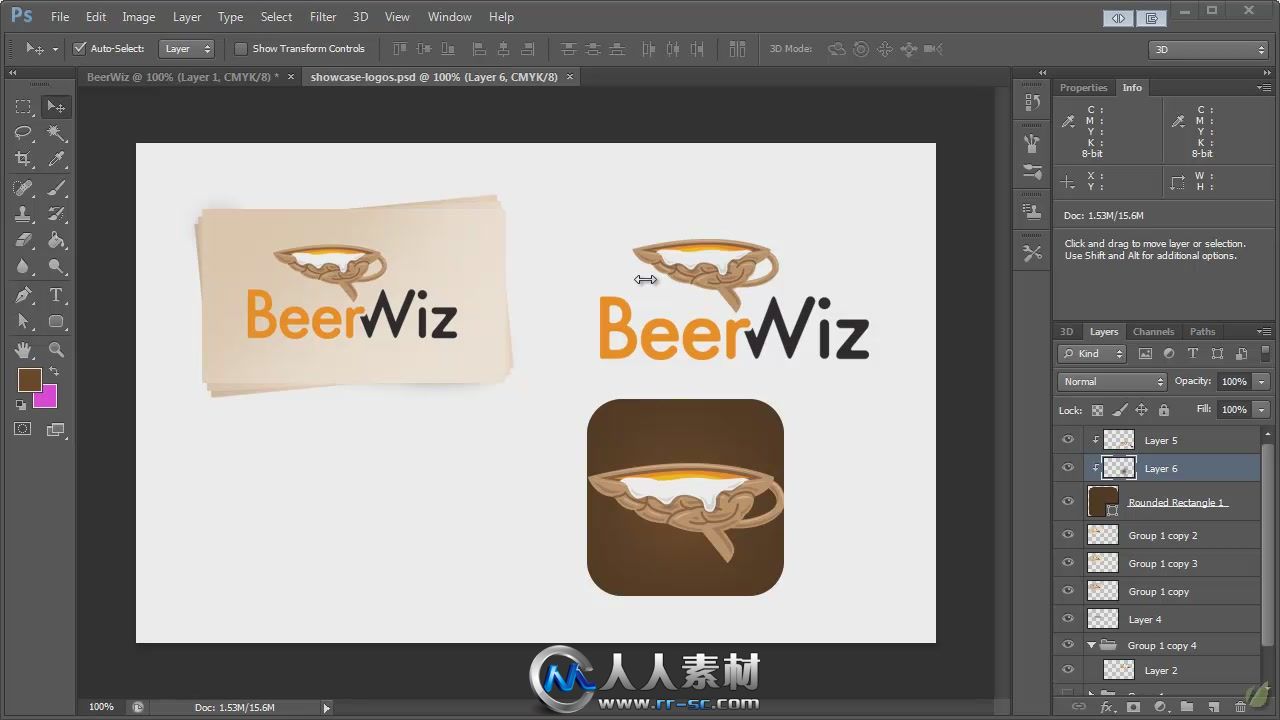Switch to the Paths panel tab
Screen dimensions: 1280x720
(x=1203, y=331)
